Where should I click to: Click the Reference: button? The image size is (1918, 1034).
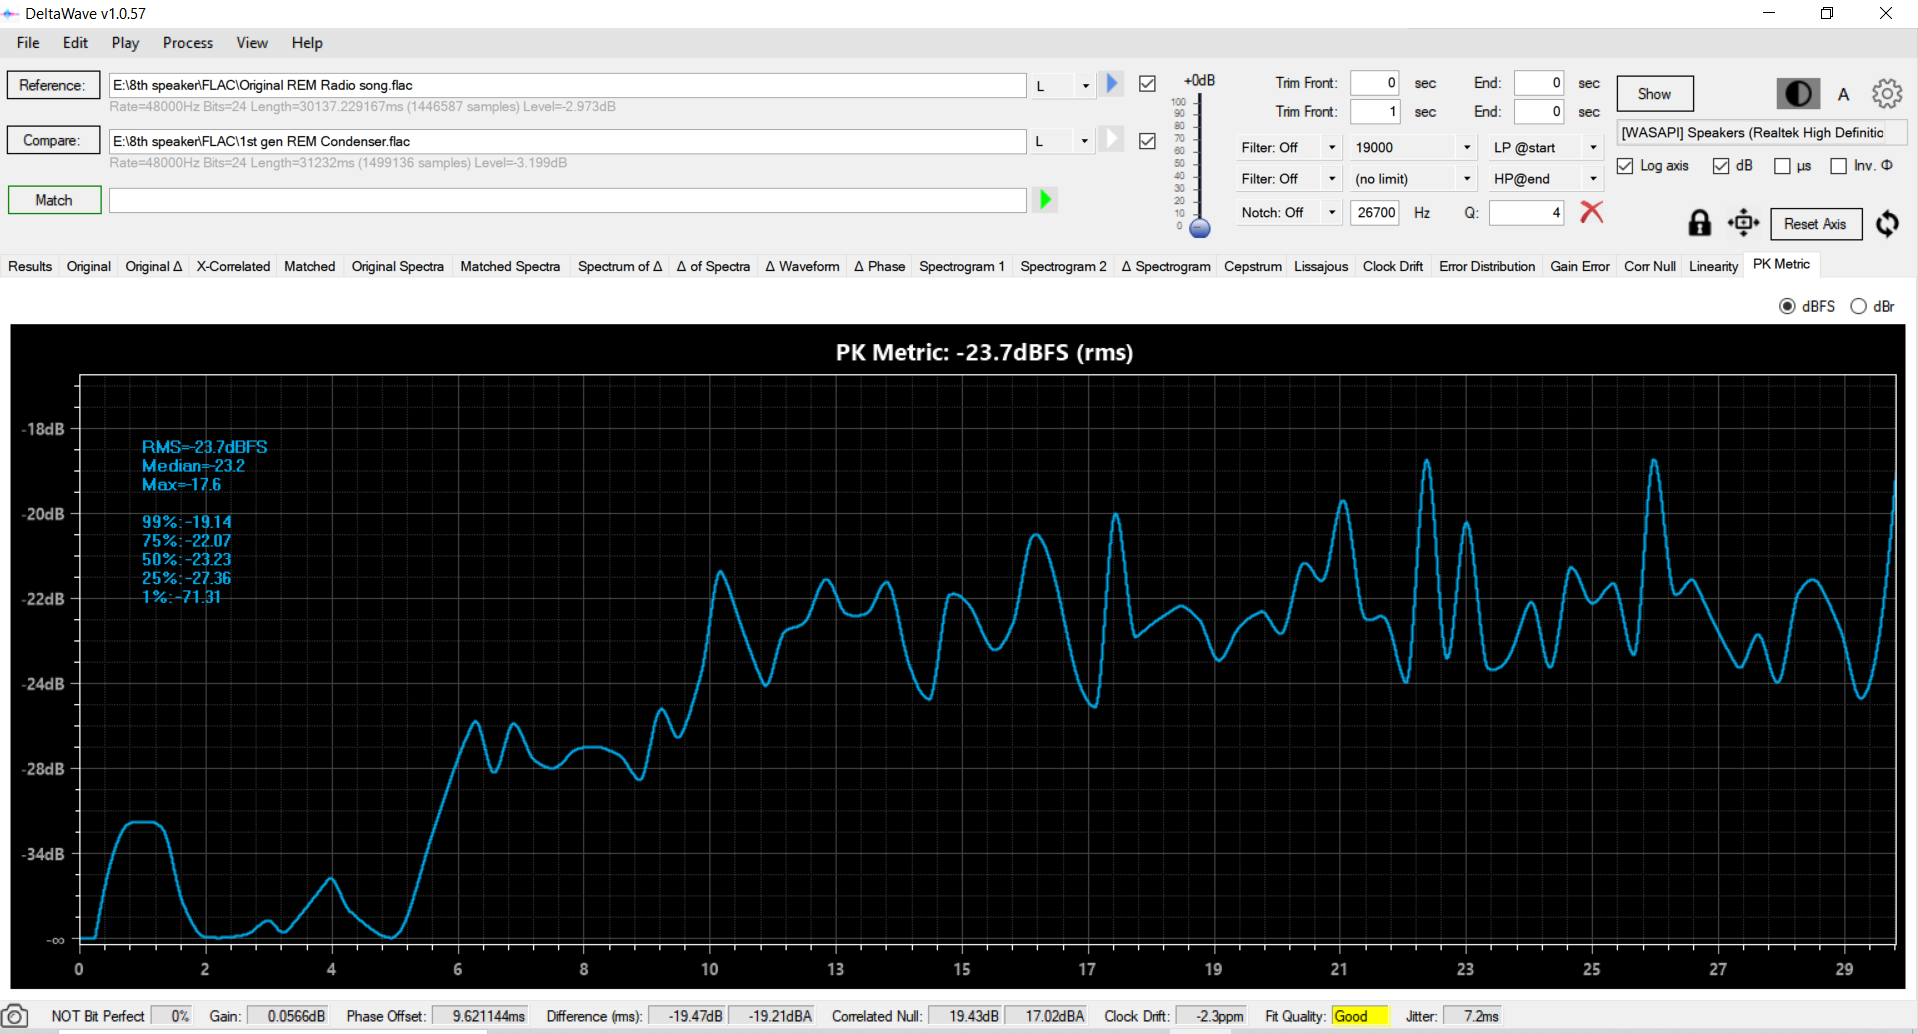point(54,85)
